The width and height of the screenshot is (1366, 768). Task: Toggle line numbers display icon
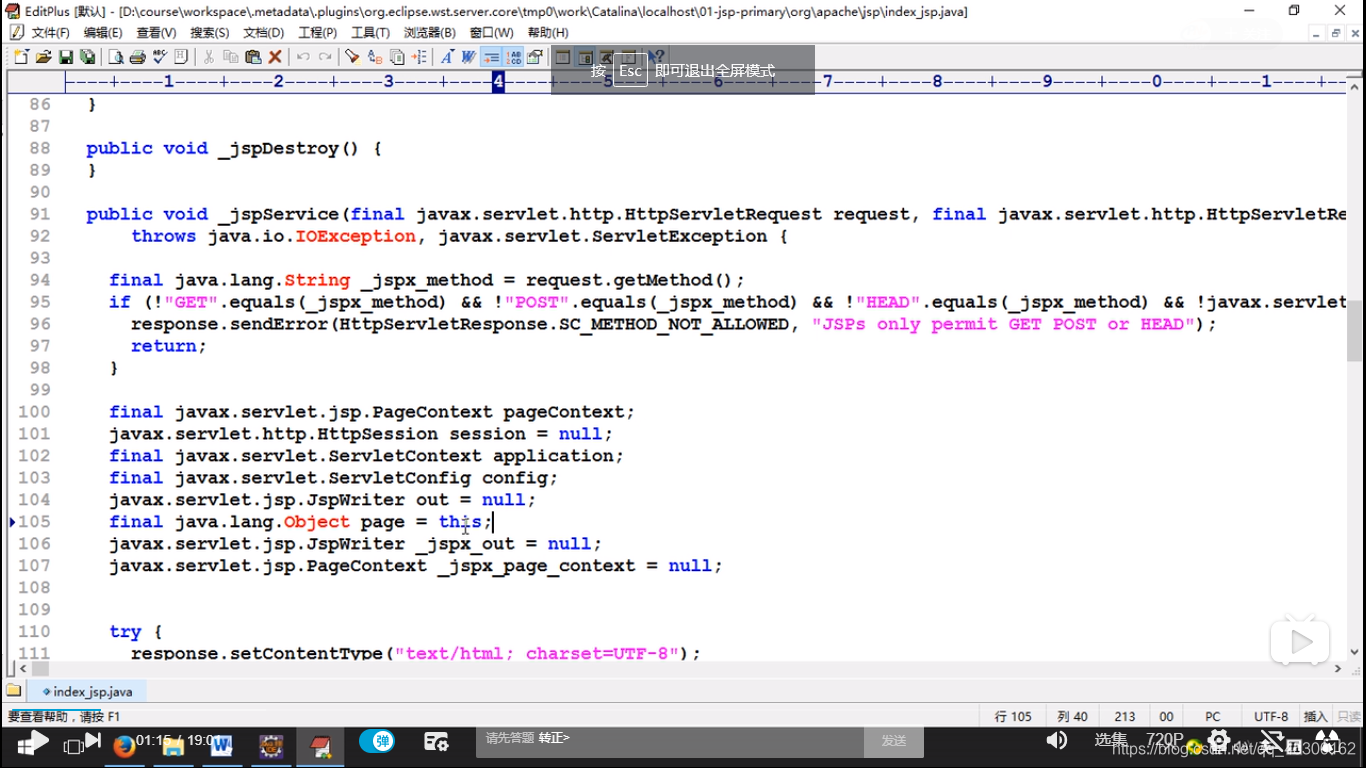(x=513, y=57)
